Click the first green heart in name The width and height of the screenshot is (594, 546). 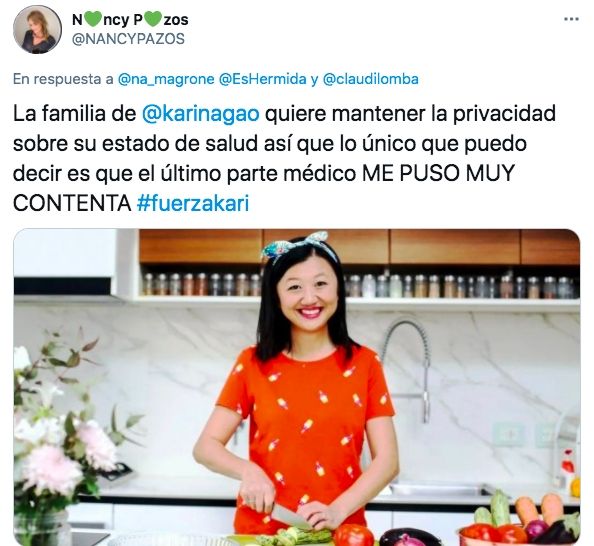coord(92,20)
